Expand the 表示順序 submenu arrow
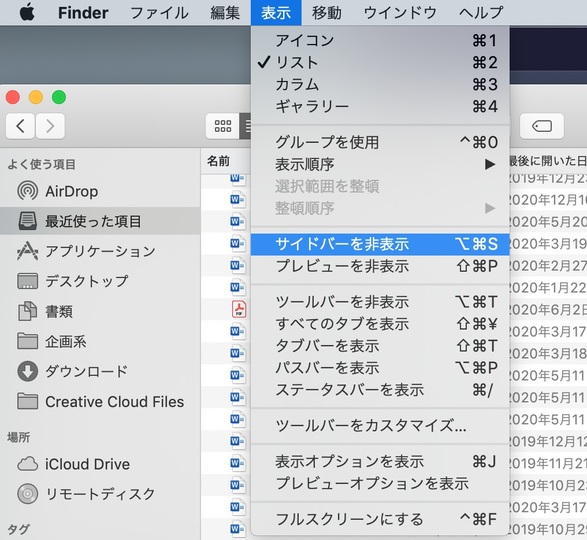587x540 pixels. click(x=490, y=164)
